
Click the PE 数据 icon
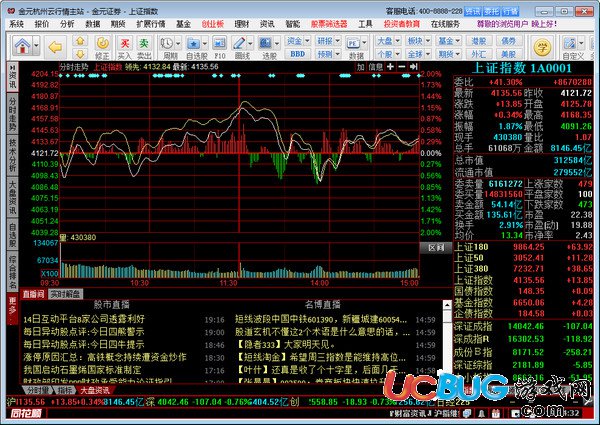(x=353, y=43)
